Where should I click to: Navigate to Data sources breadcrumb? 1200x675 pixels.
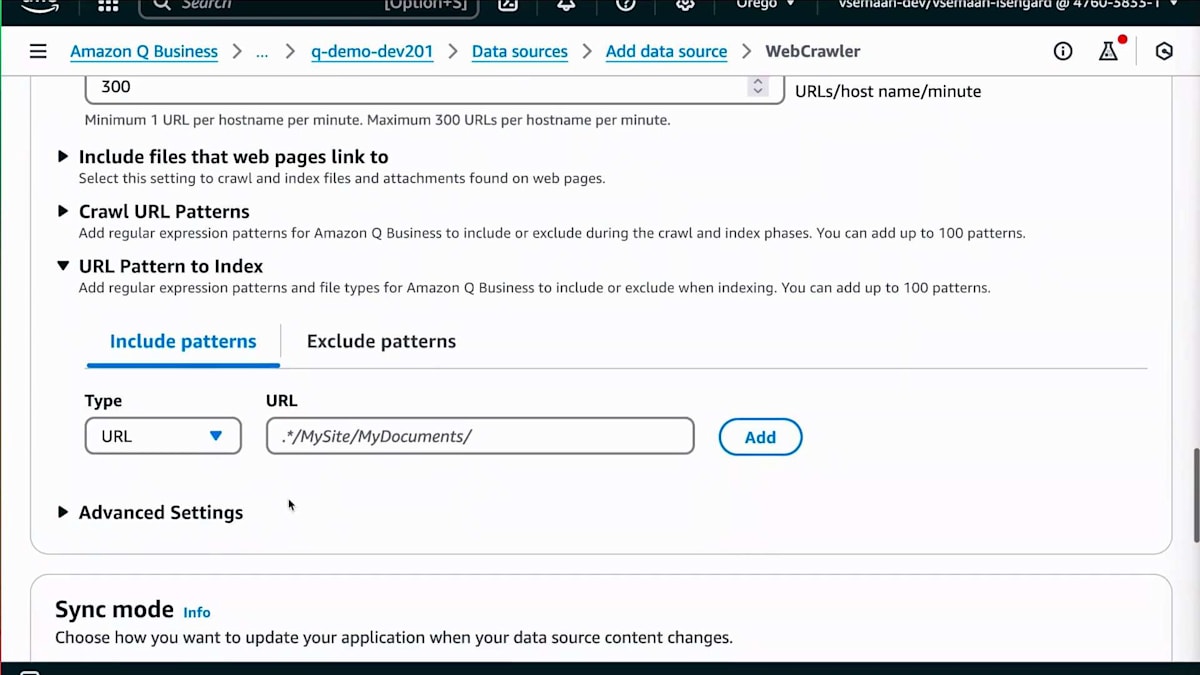pos(520,52)
